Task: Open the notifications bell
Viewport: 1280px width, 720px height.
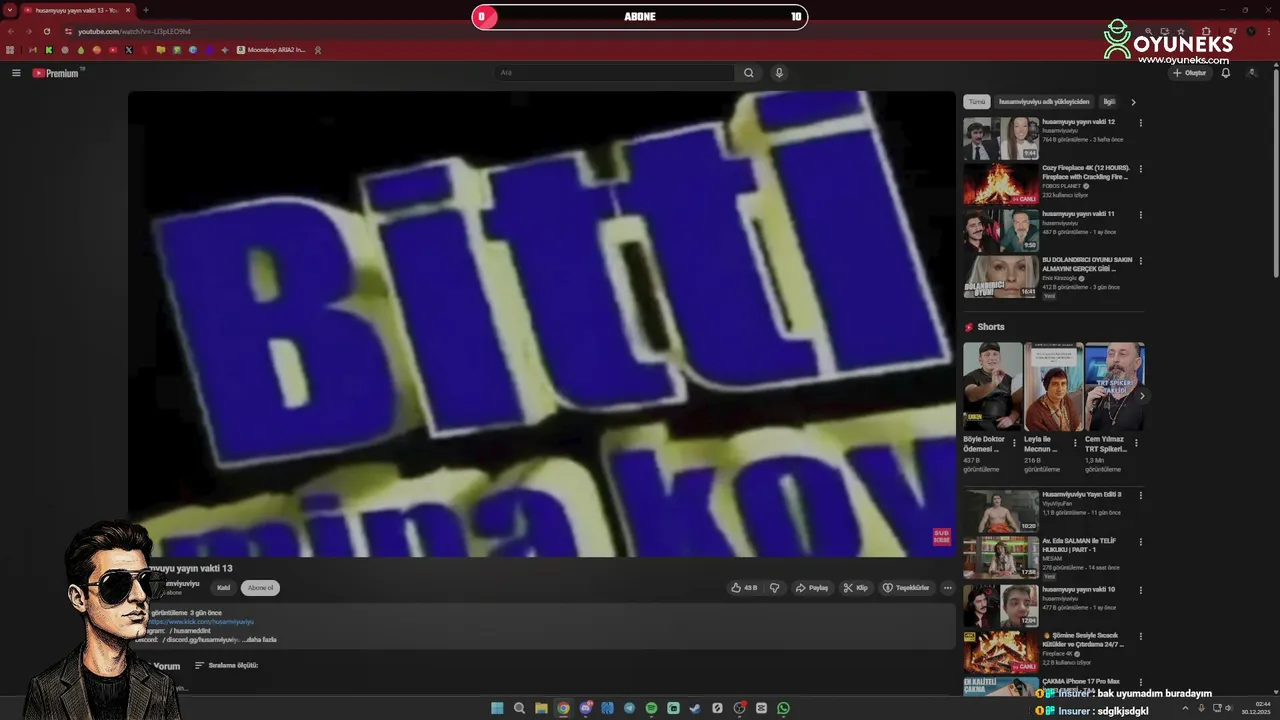Action: 1226,73
